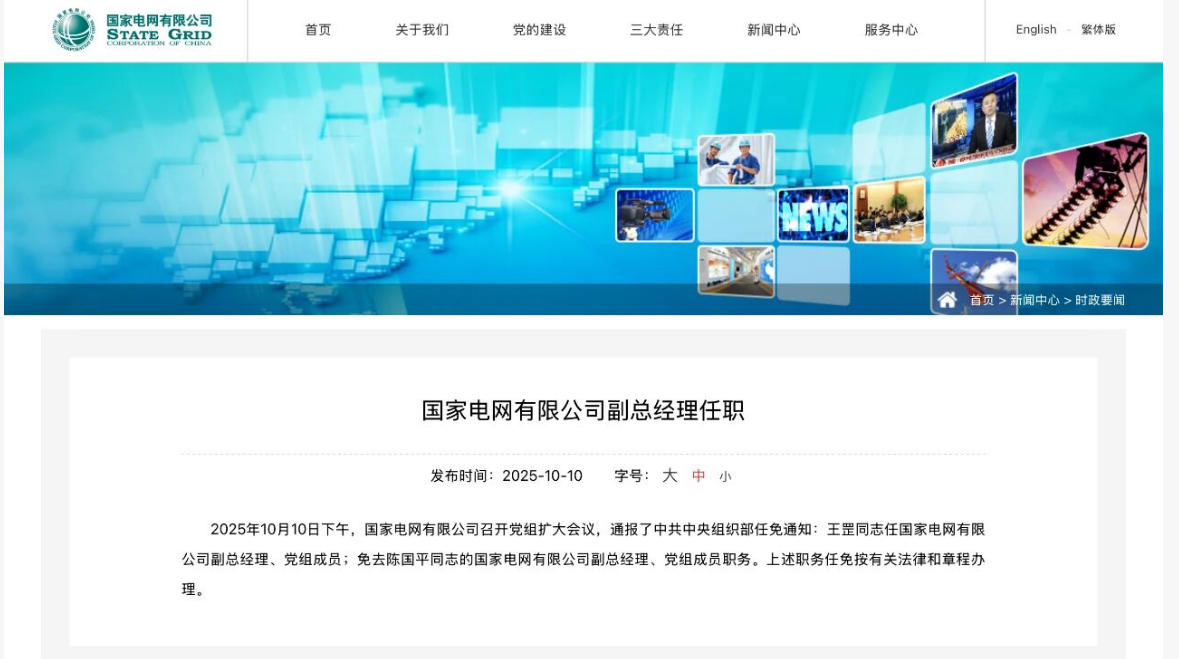Click the NEWS tile in banner
Image resolution: width=1179 pixels, height=659 pixels.
point(813,214)
